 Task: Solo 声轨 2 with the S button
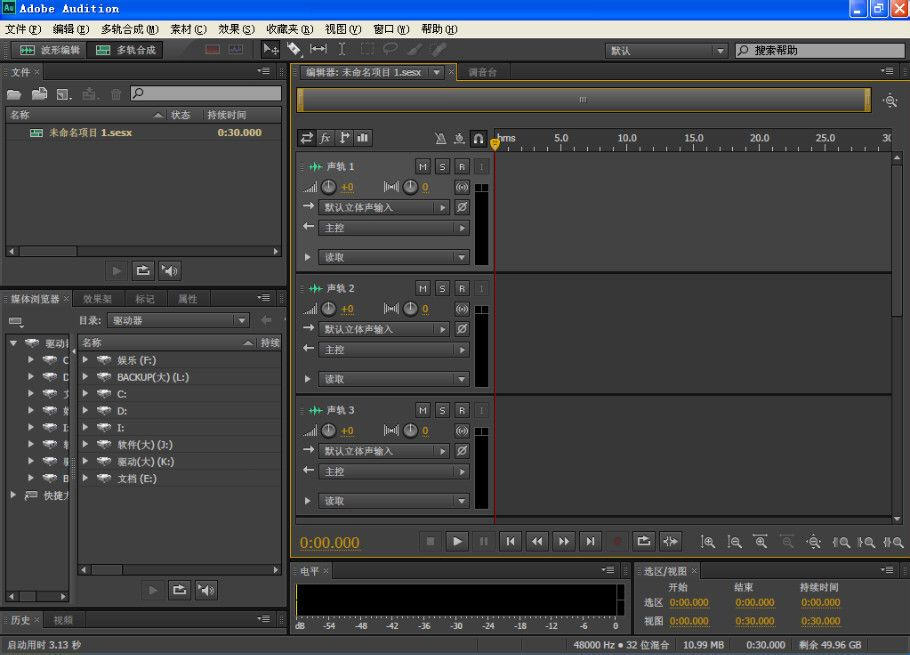[x=441, y=287]
